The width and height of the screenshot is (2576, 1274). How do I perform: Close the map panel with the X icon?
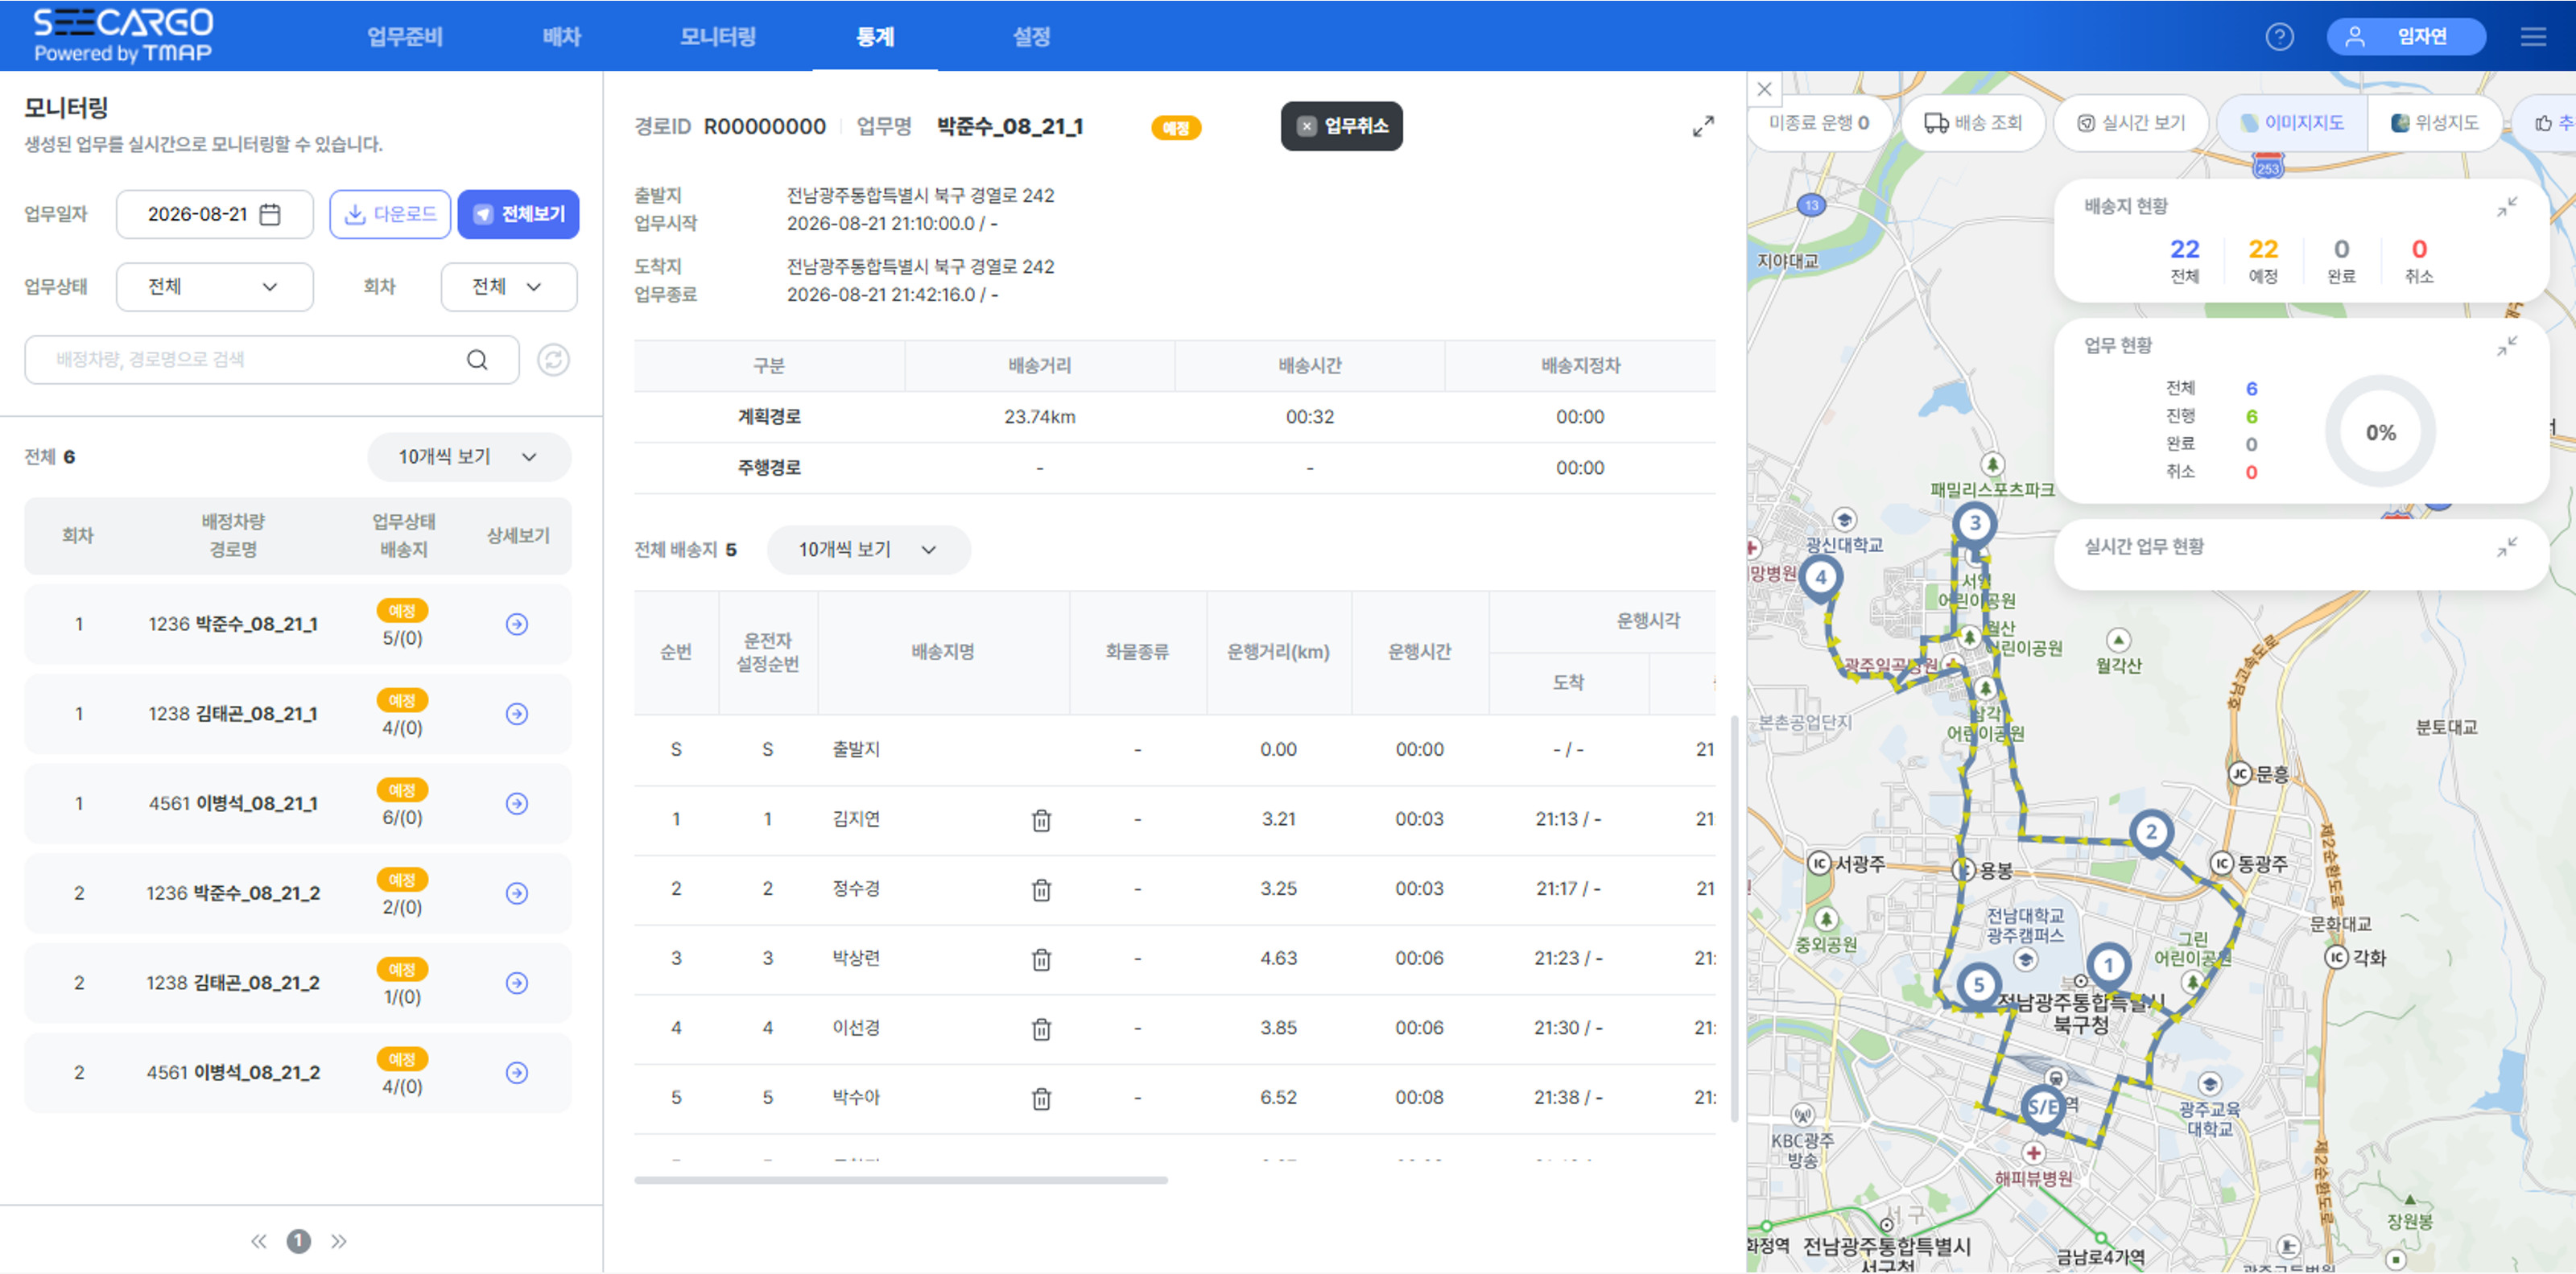pos(1764,89)
